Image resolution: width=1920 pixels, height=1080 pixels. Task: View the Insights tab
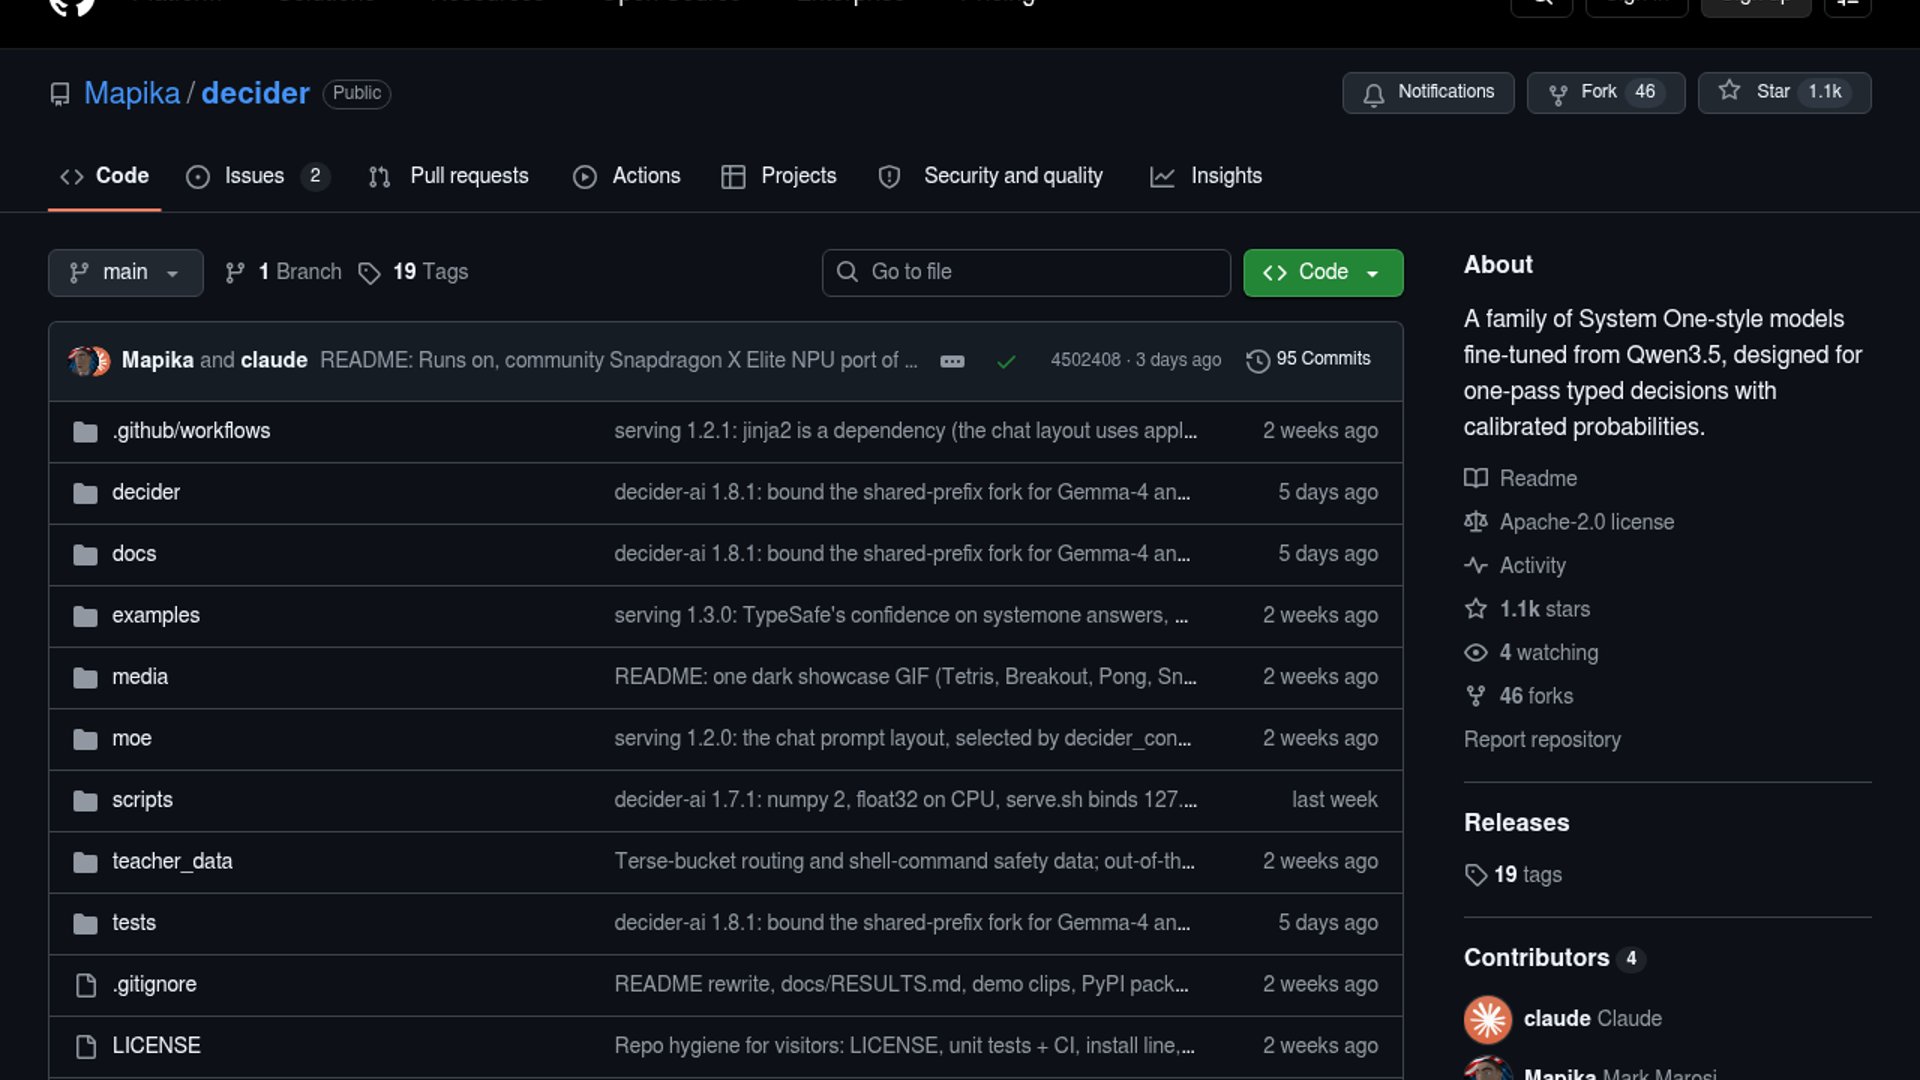coord(1206,176)
